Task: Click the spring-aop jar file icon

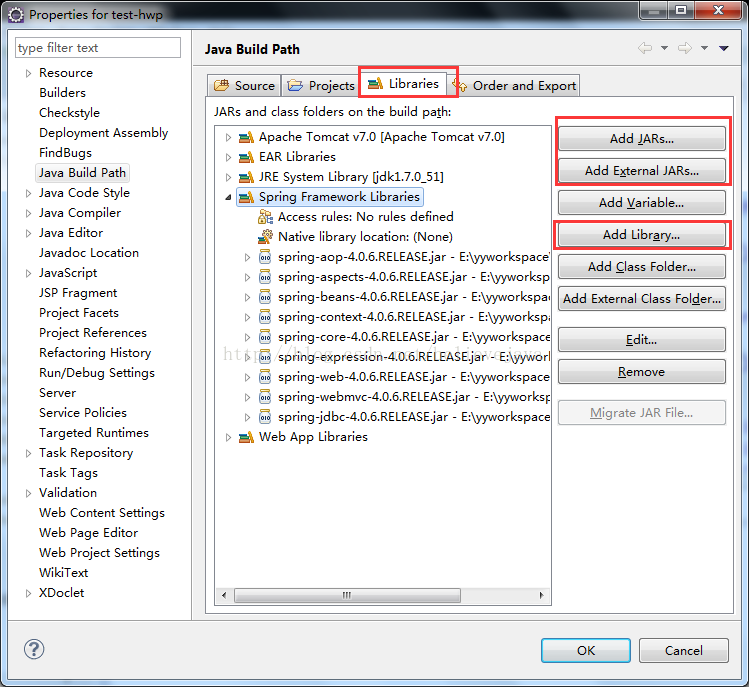Action: tap(265, 257)
